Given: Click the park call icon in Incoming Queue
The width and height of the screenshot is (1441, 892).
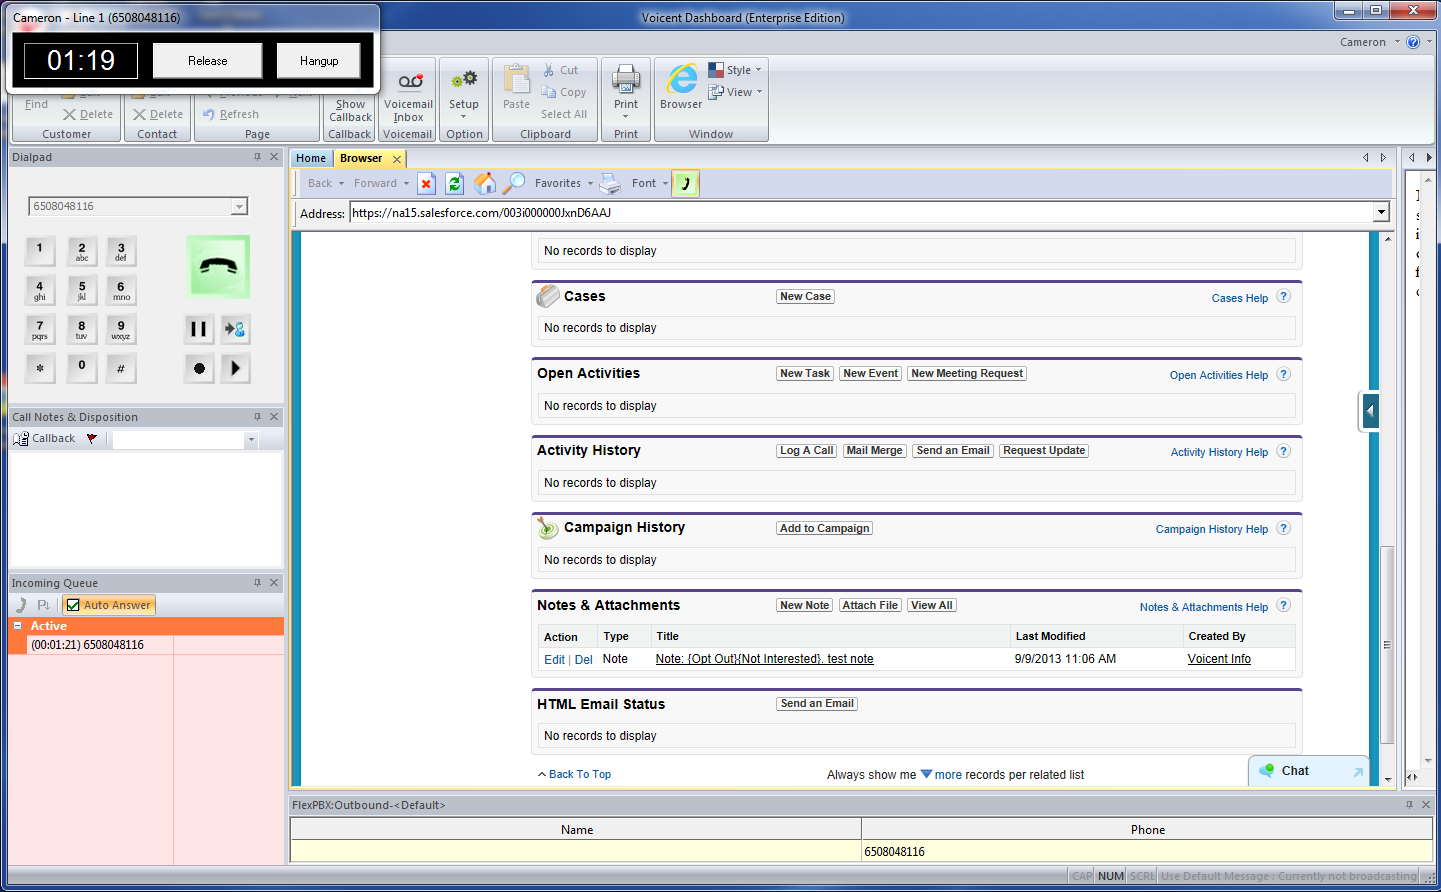Looking at the screenshot, I should pyautogui.click(x=44, y=605).
